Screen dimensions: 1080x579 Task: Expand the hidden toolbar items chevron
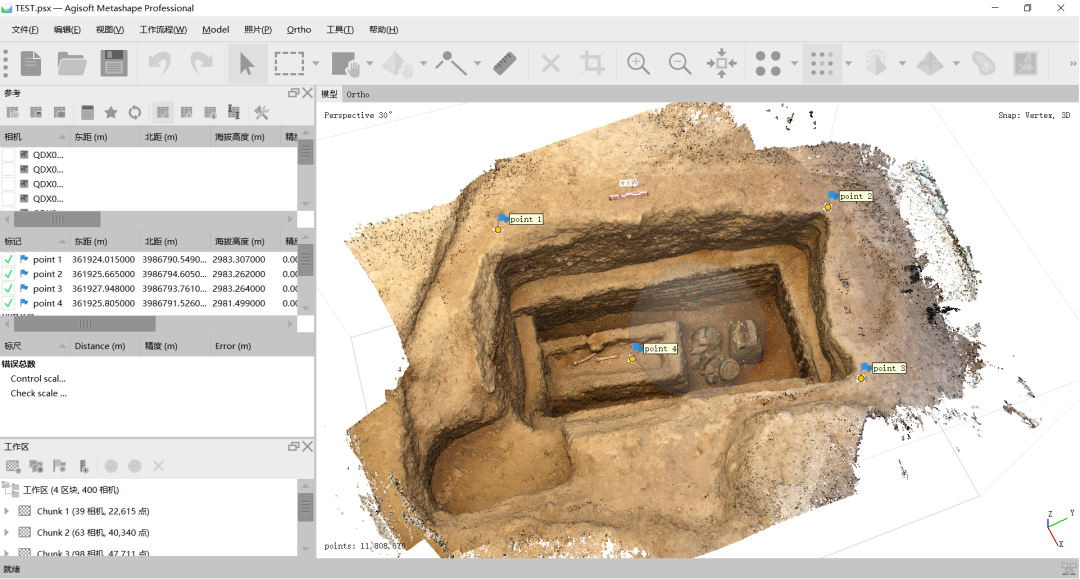pyautogui.click(x=1072, y=63)
